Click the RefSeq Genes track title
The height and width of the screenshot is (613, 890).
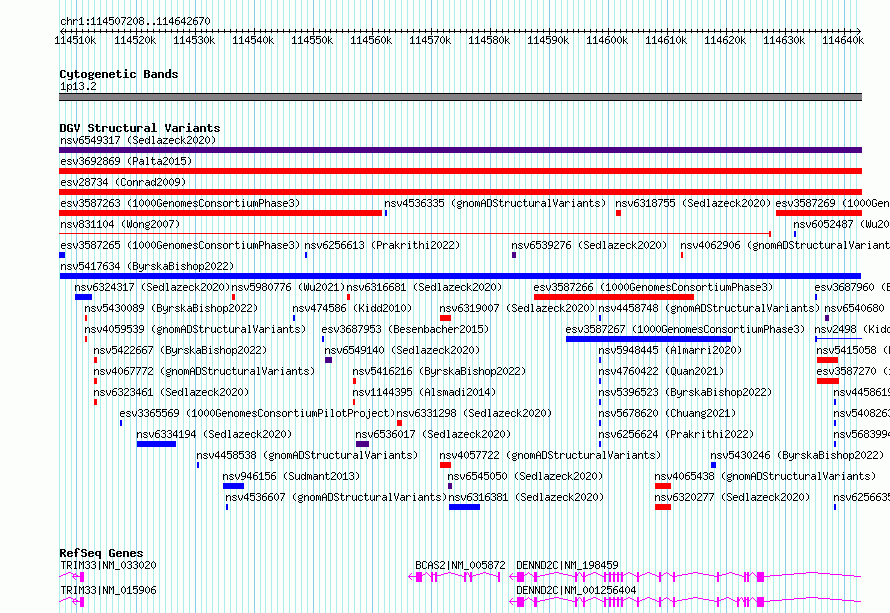click(x=101, y=553)
